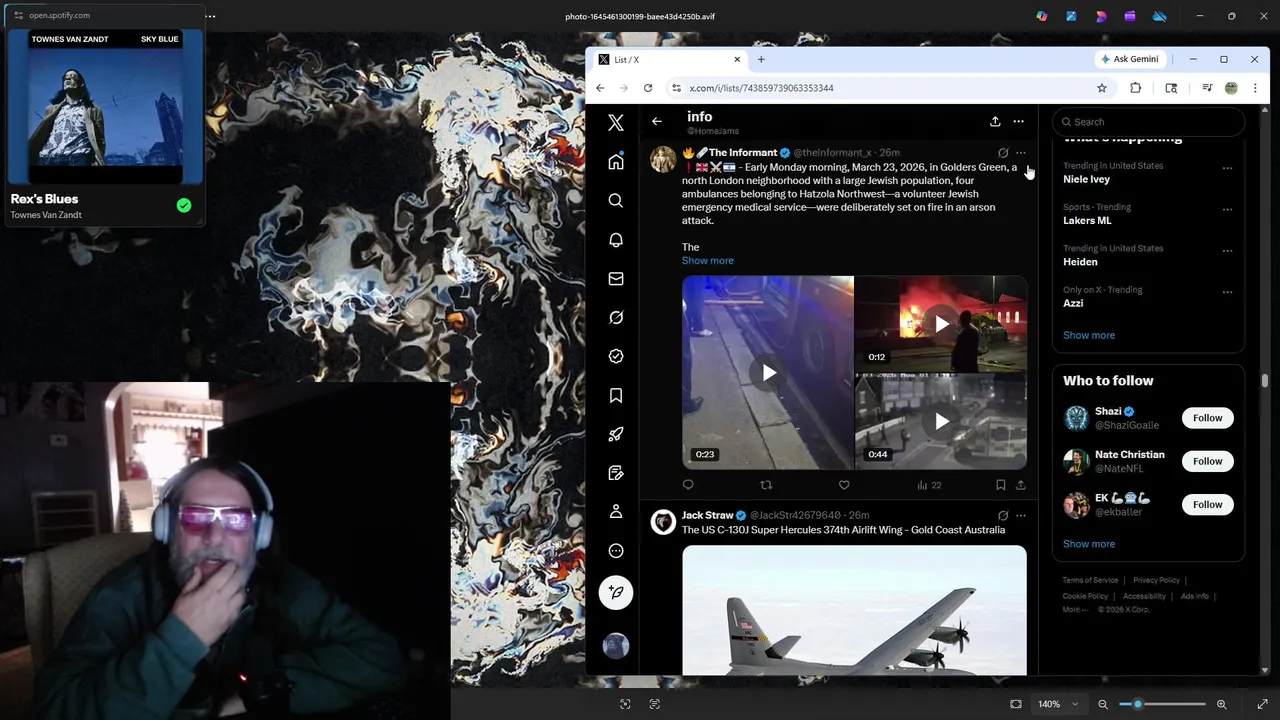This screenshot has height=720, width=1280.
Task: Open Chrome extensions puzzle icon
Action: (1136, 88)
